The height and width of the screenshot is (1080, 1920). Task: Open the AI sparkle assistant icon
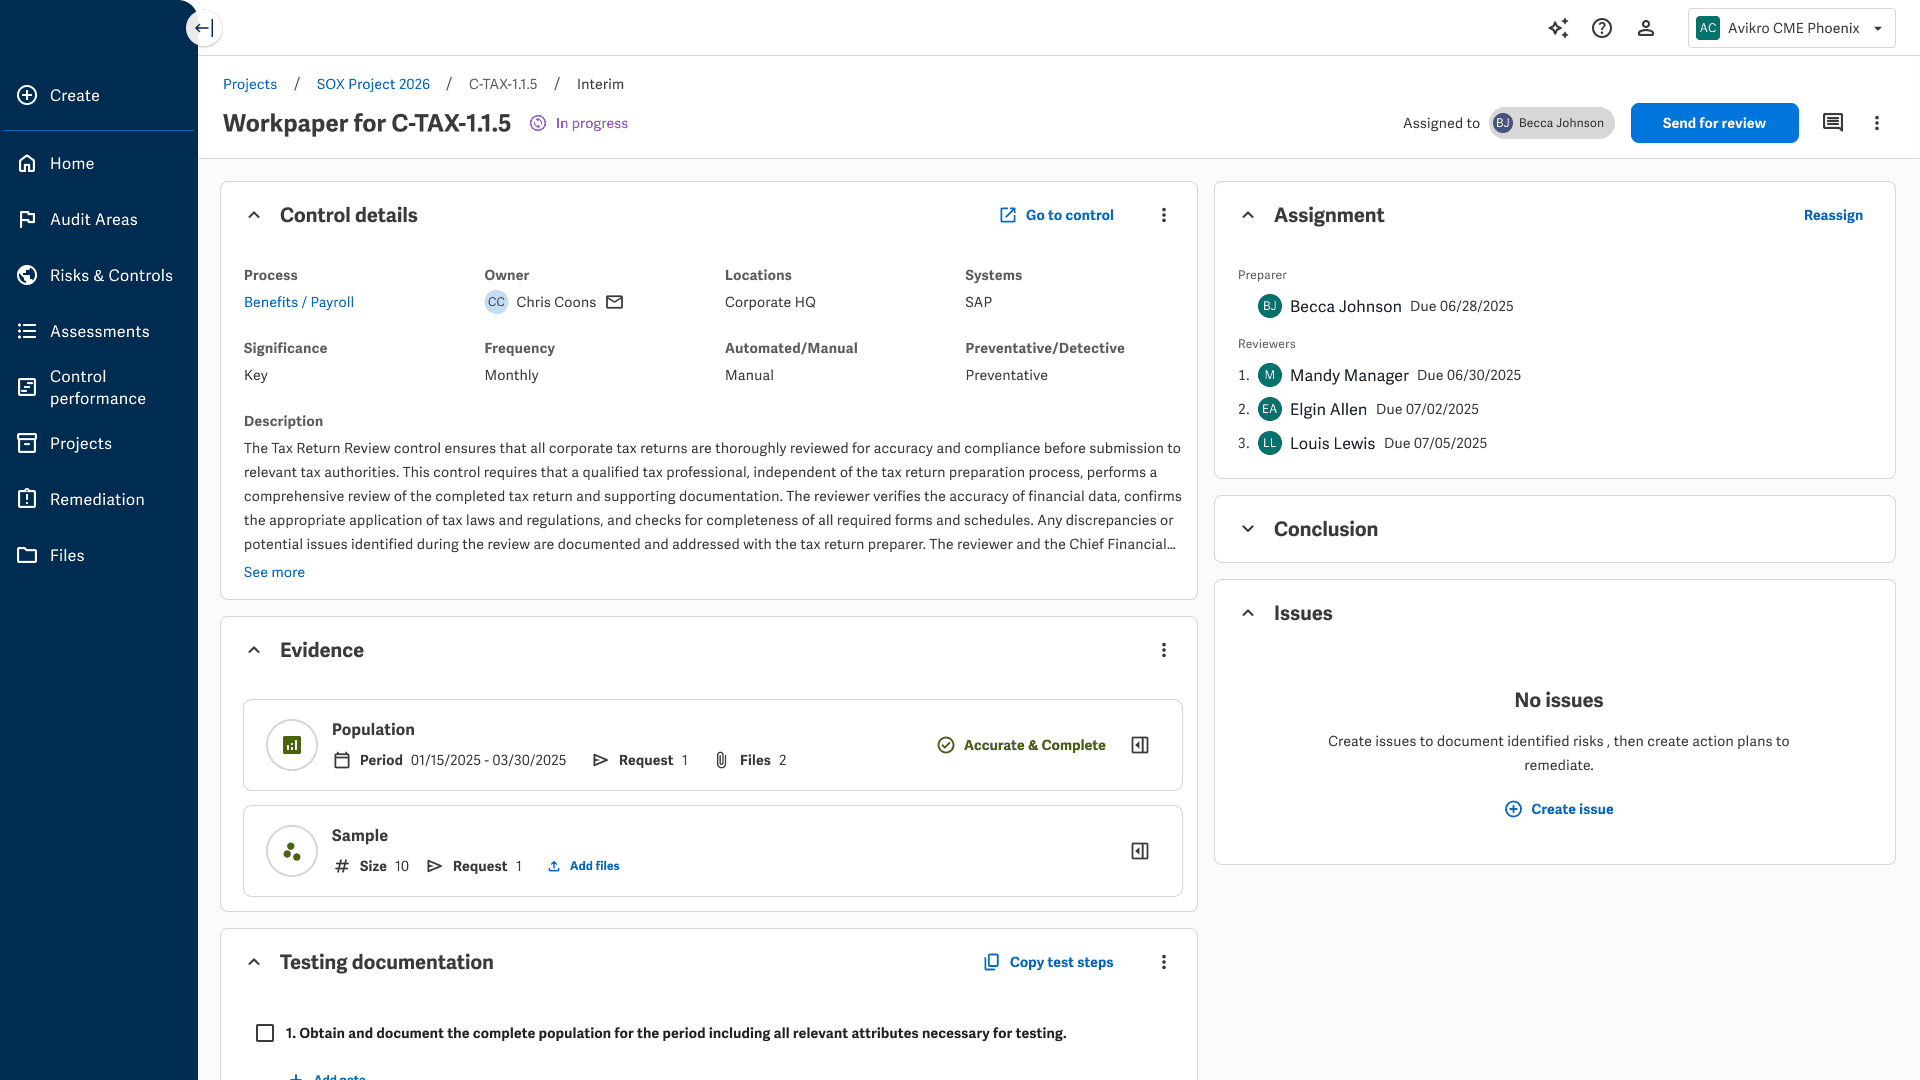click(x=1558, y=28)
